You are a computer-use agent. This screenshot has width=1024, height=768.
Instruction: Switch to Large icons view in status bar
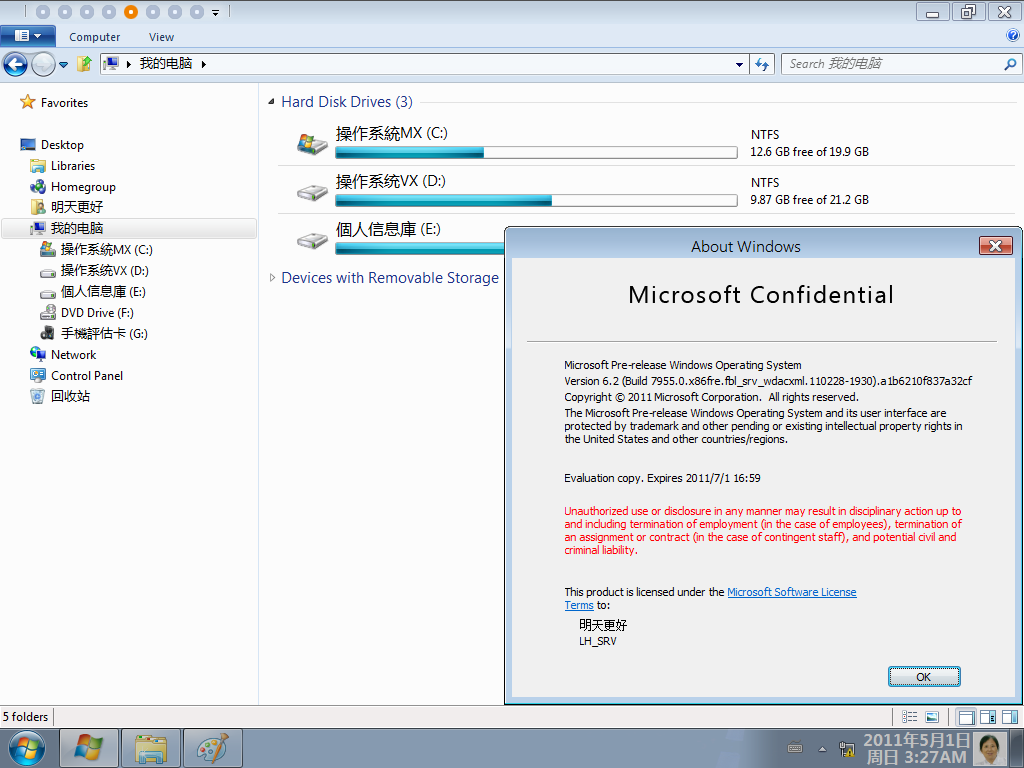[x=932, y=717]
